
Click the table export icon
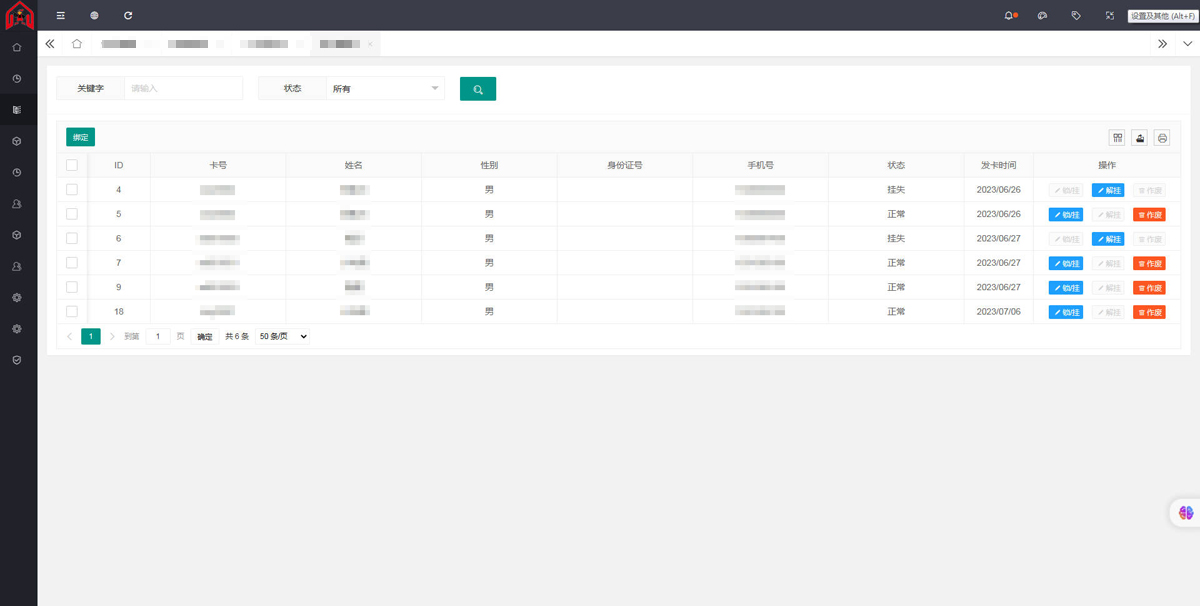tap(1140, 138)
